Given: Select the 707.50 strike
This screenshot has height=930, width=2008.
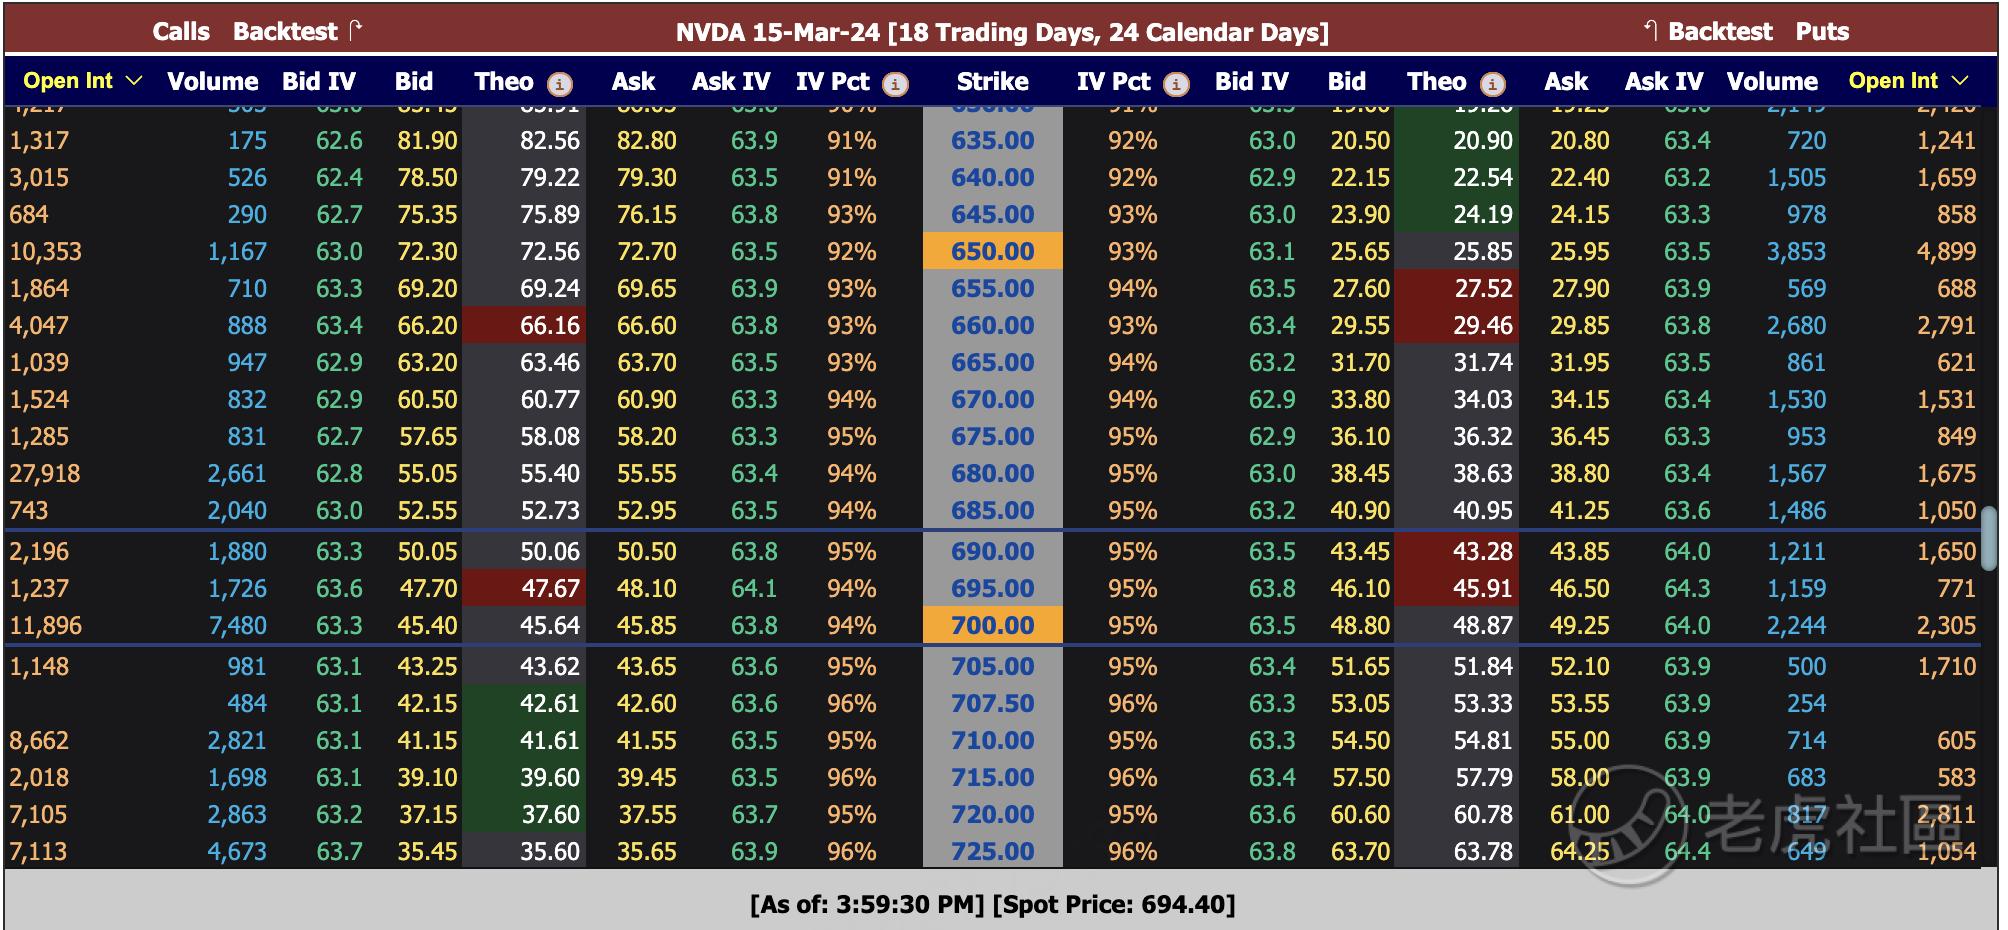Looking at the screenshot, I should [x=993, y=704].
